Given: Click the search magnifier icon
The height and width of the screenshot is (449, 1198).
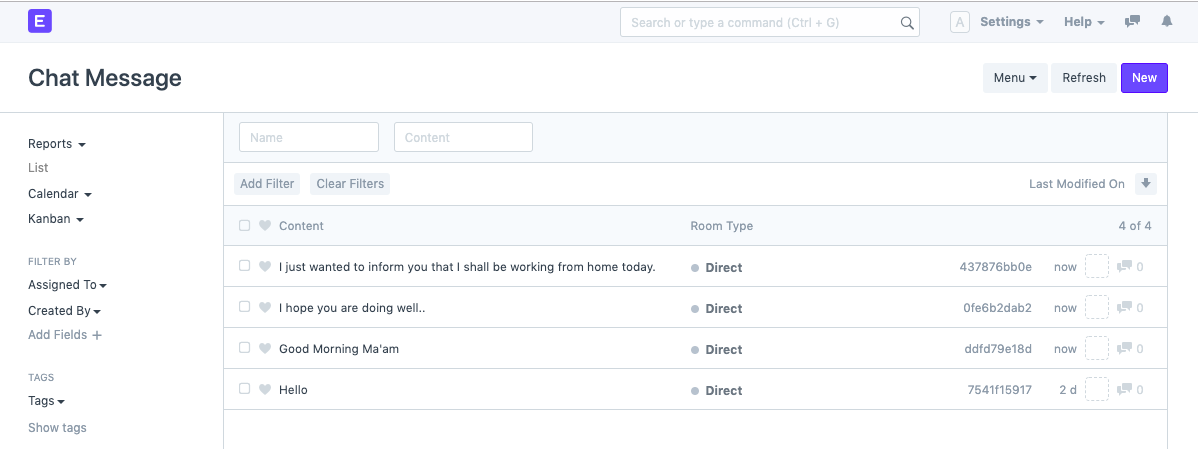Looking at the screenshot, I should pos(906,23).
